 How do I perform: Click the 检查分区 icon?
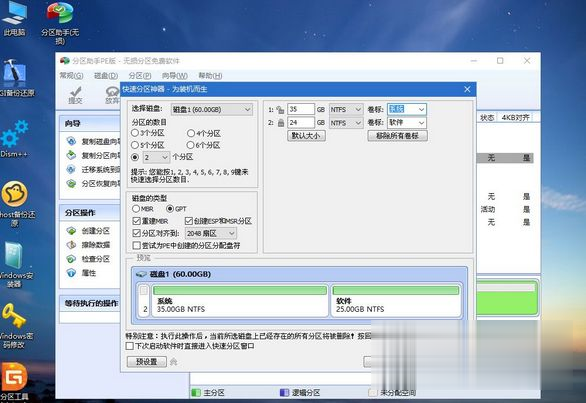click(x=71, y=259)
